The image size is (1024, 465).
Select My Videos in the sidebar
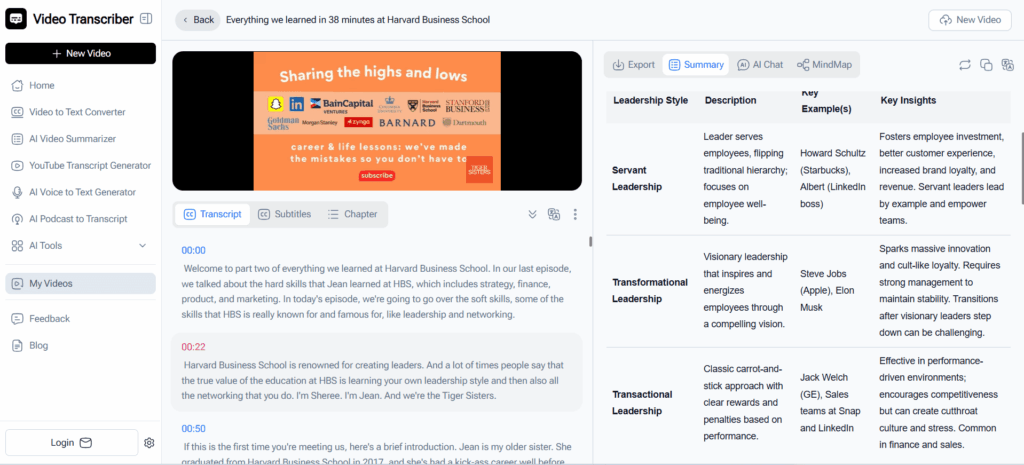pyautogui.click(x=80, y=283)
